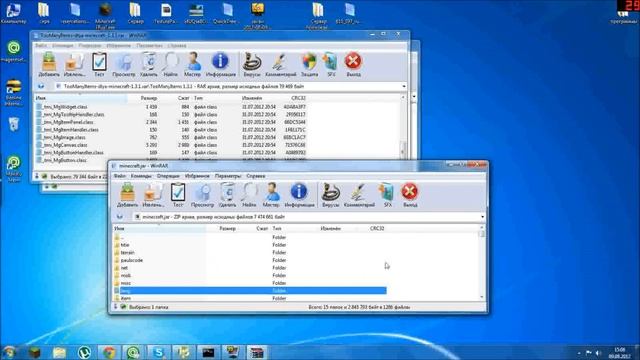Viewport: 640px width, 360px height.
Task: Click Delete (Удалить) in the TooManyItems window toolbar
Action: (x=149, y=64)
